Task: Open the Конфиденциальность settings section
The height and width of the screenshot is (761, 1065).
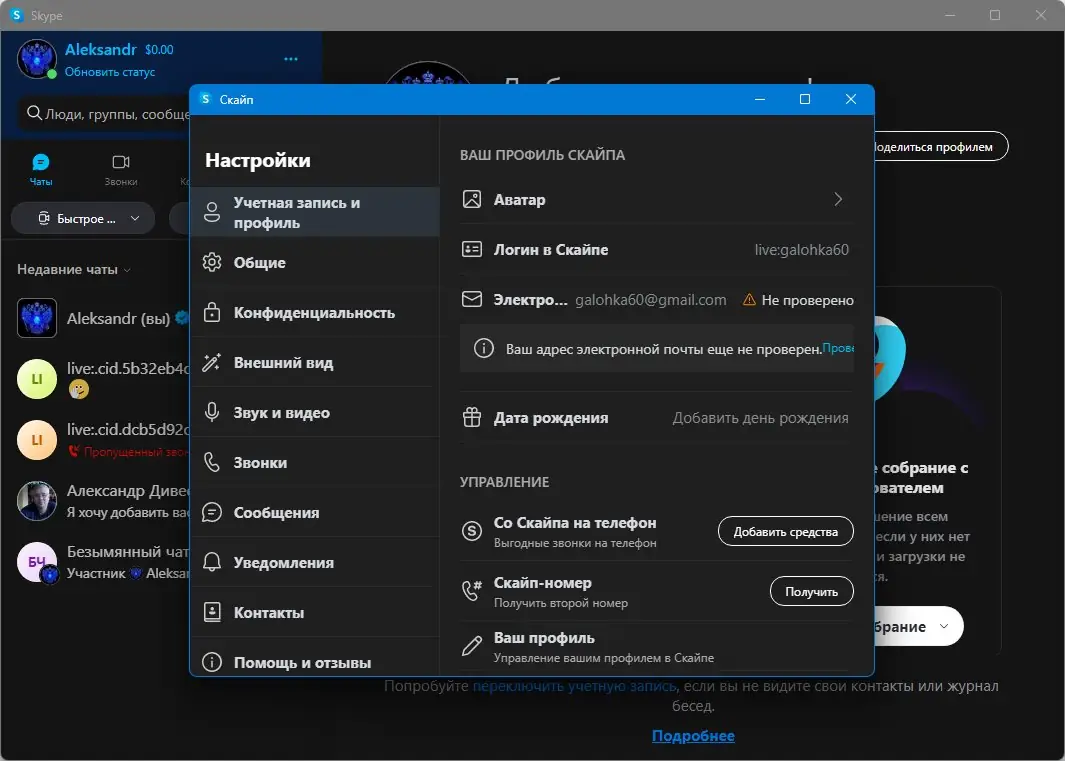Action: (x=314, y=313)
